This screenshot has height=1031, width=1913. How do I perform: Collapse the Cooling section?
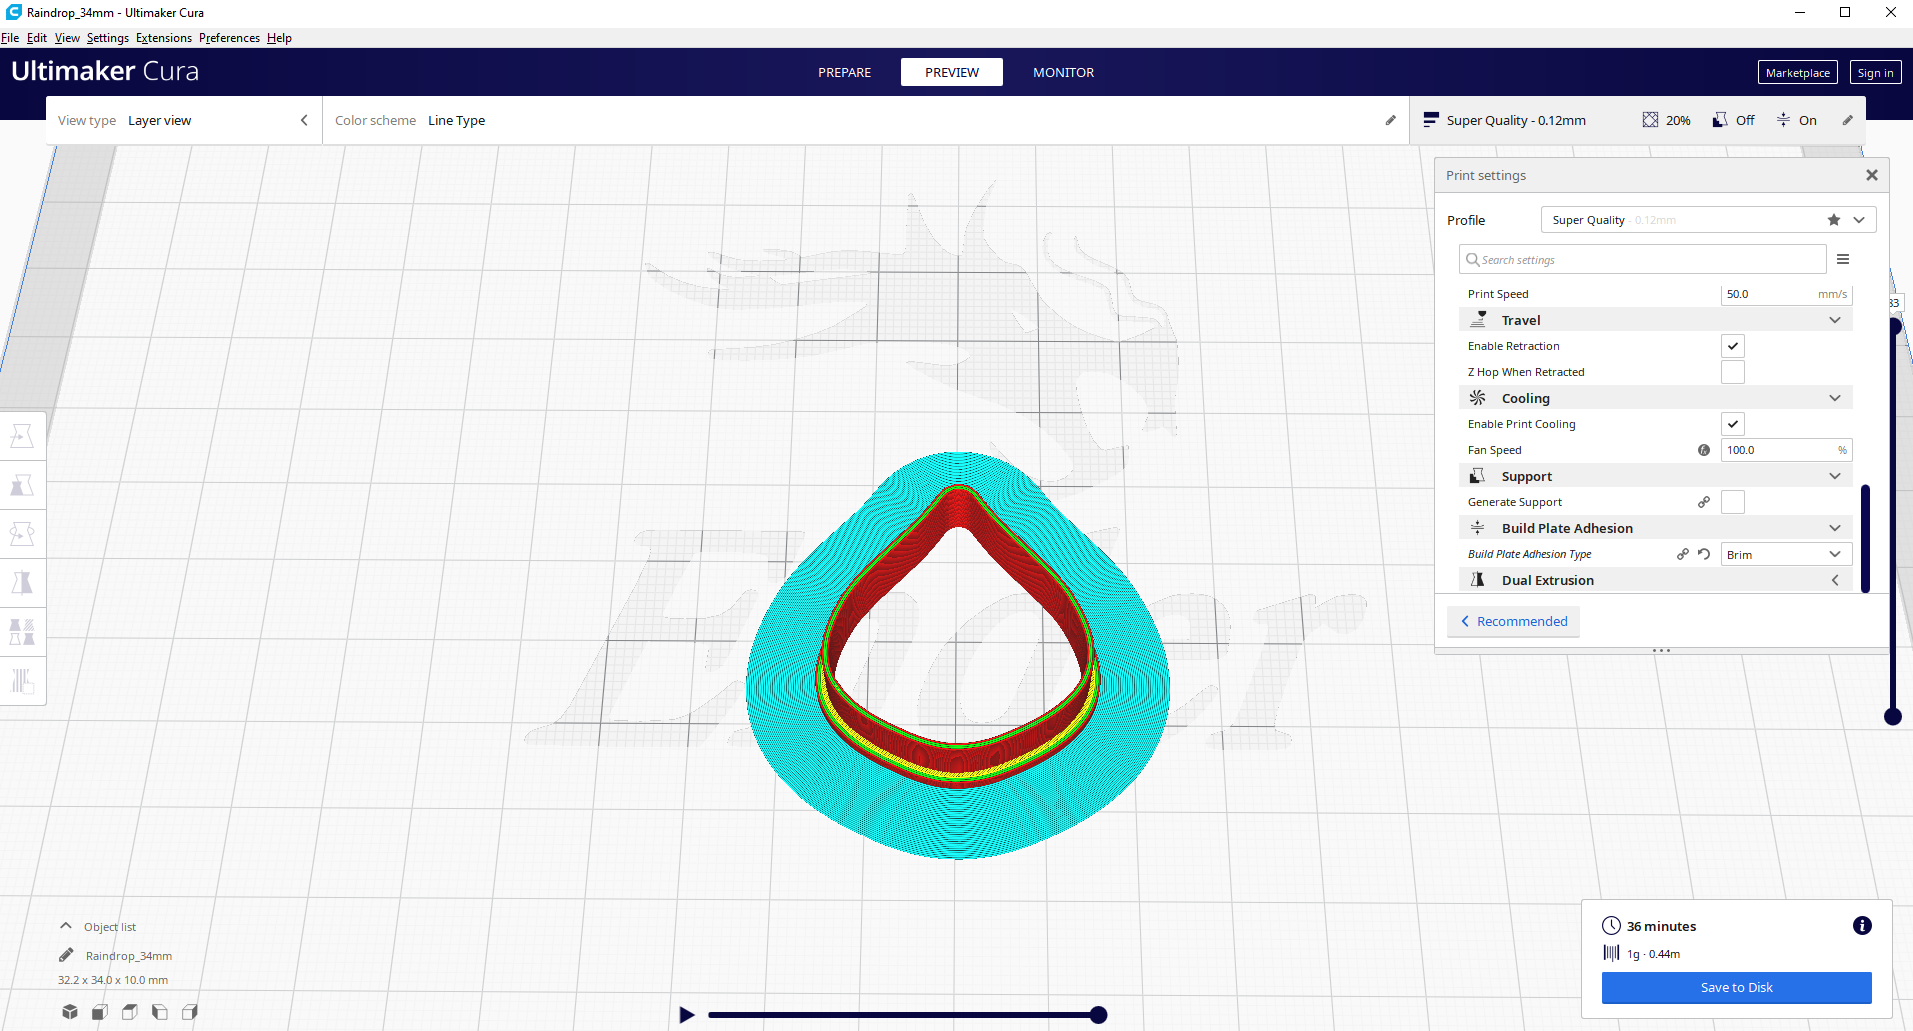1835,397
